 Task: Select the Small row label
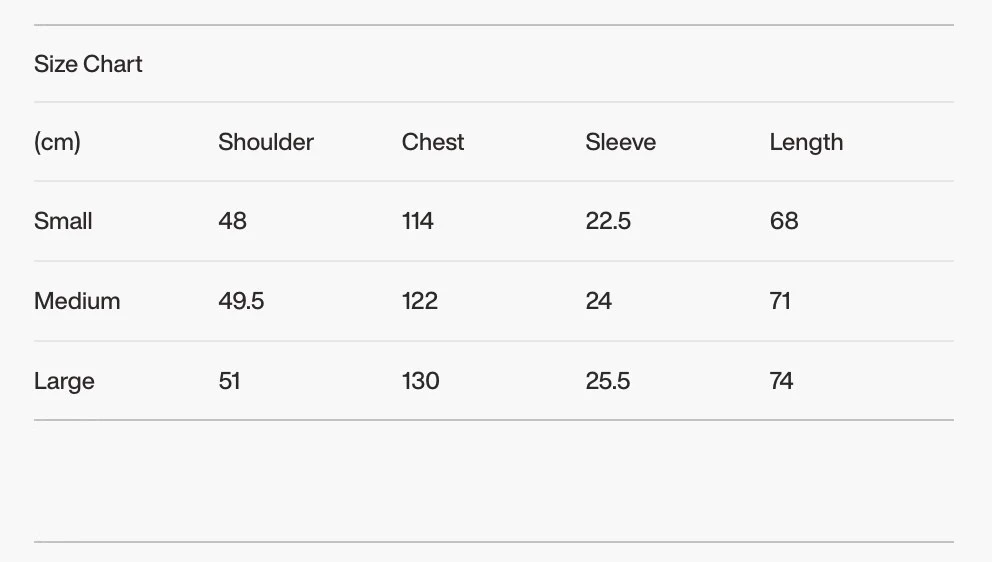(x=63, y=221)
